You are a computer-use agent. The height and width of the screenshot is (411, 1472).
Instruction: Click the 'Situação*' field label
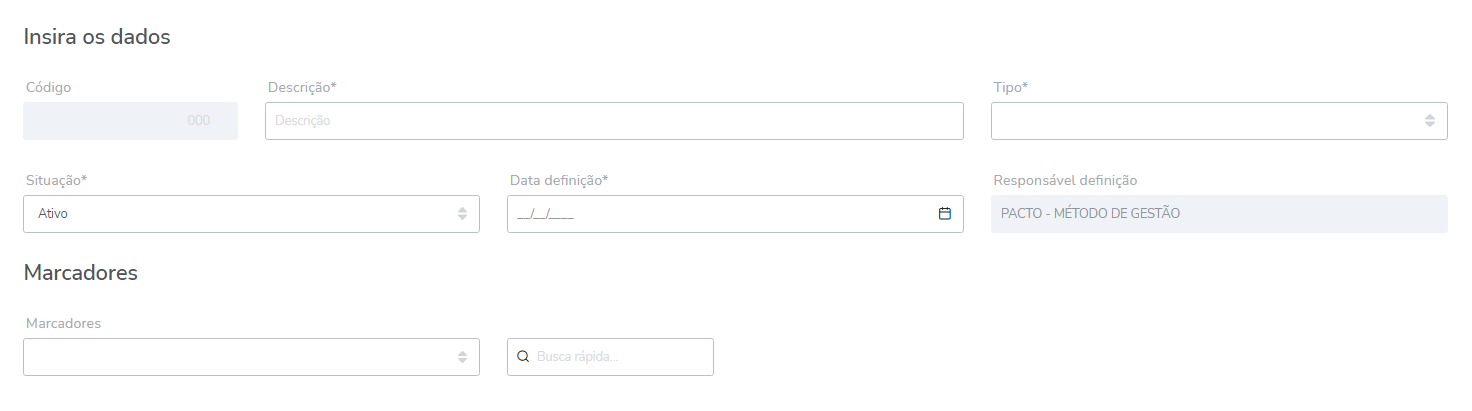pyautogui.click(x=56, y=180)
